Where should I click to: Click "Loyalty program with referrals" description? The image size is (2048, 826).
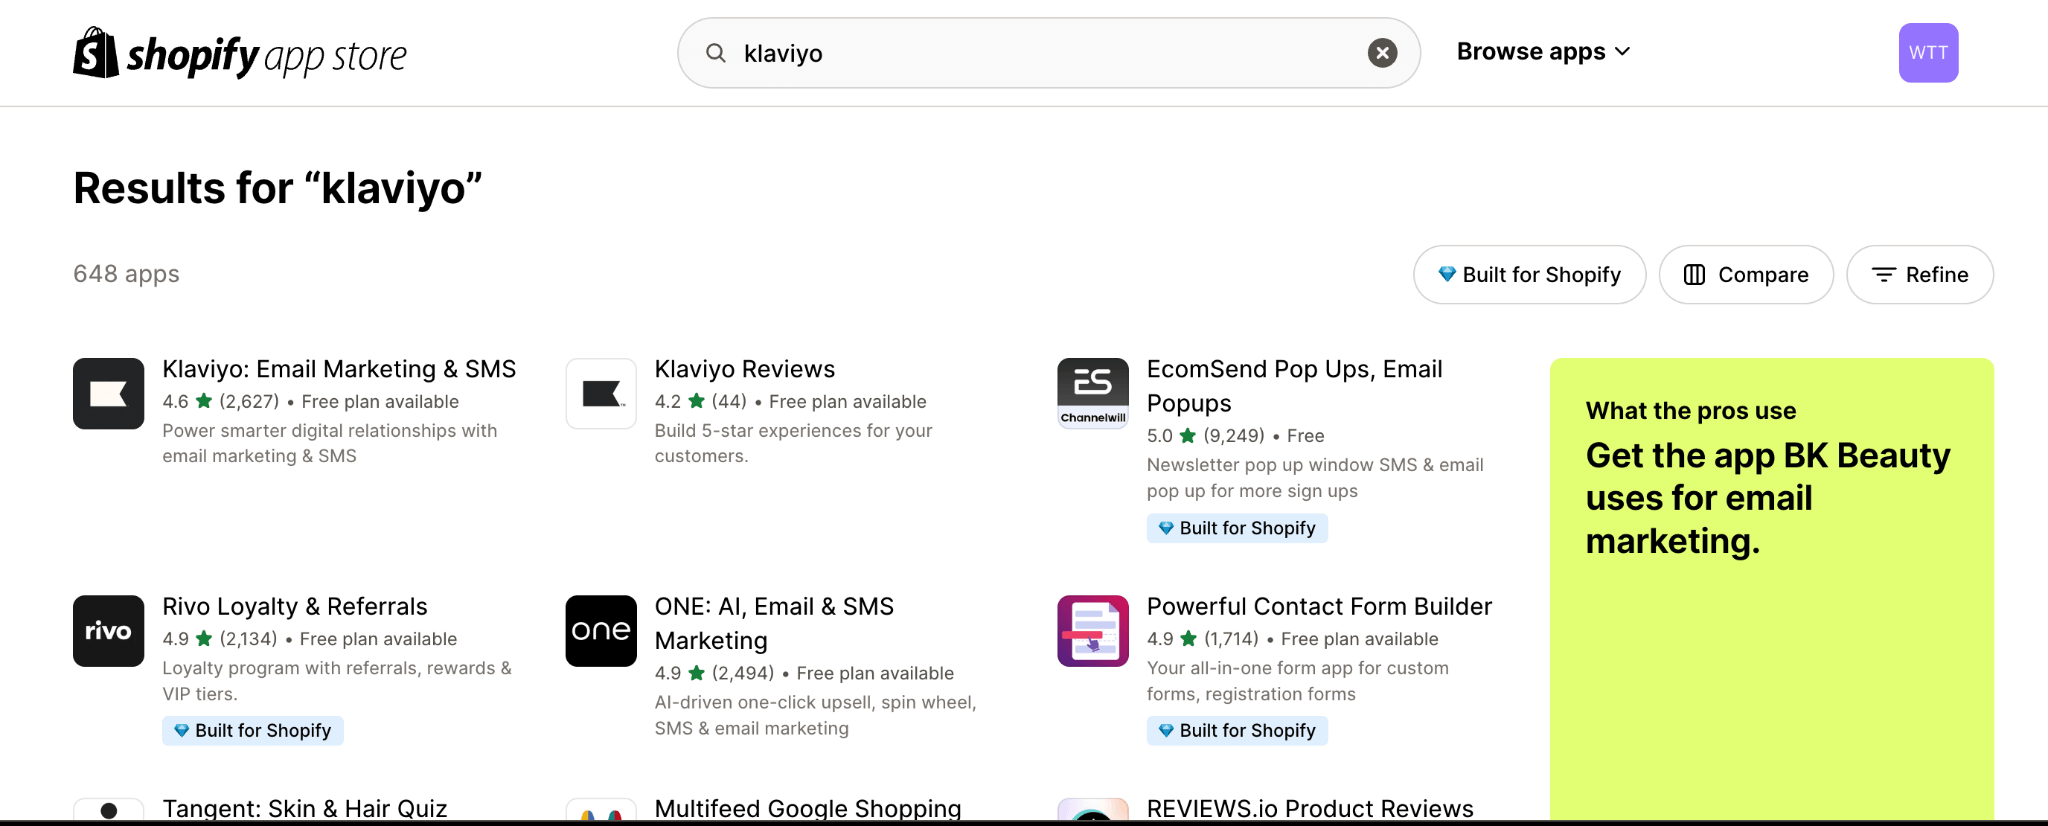click(337, 681)
